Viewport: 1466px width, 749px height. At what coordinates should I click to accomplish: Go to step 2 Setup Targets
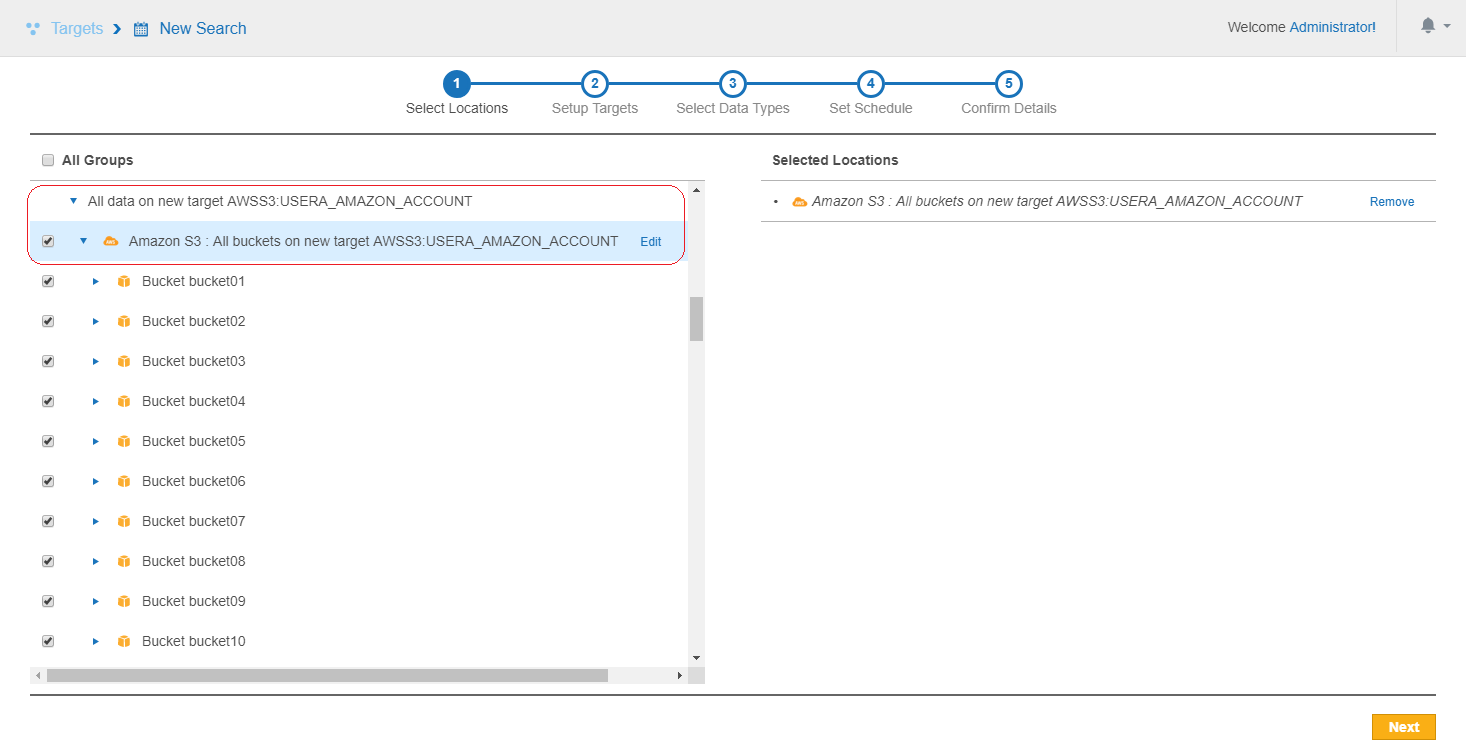pyautogui.click(x=594, y=84)
